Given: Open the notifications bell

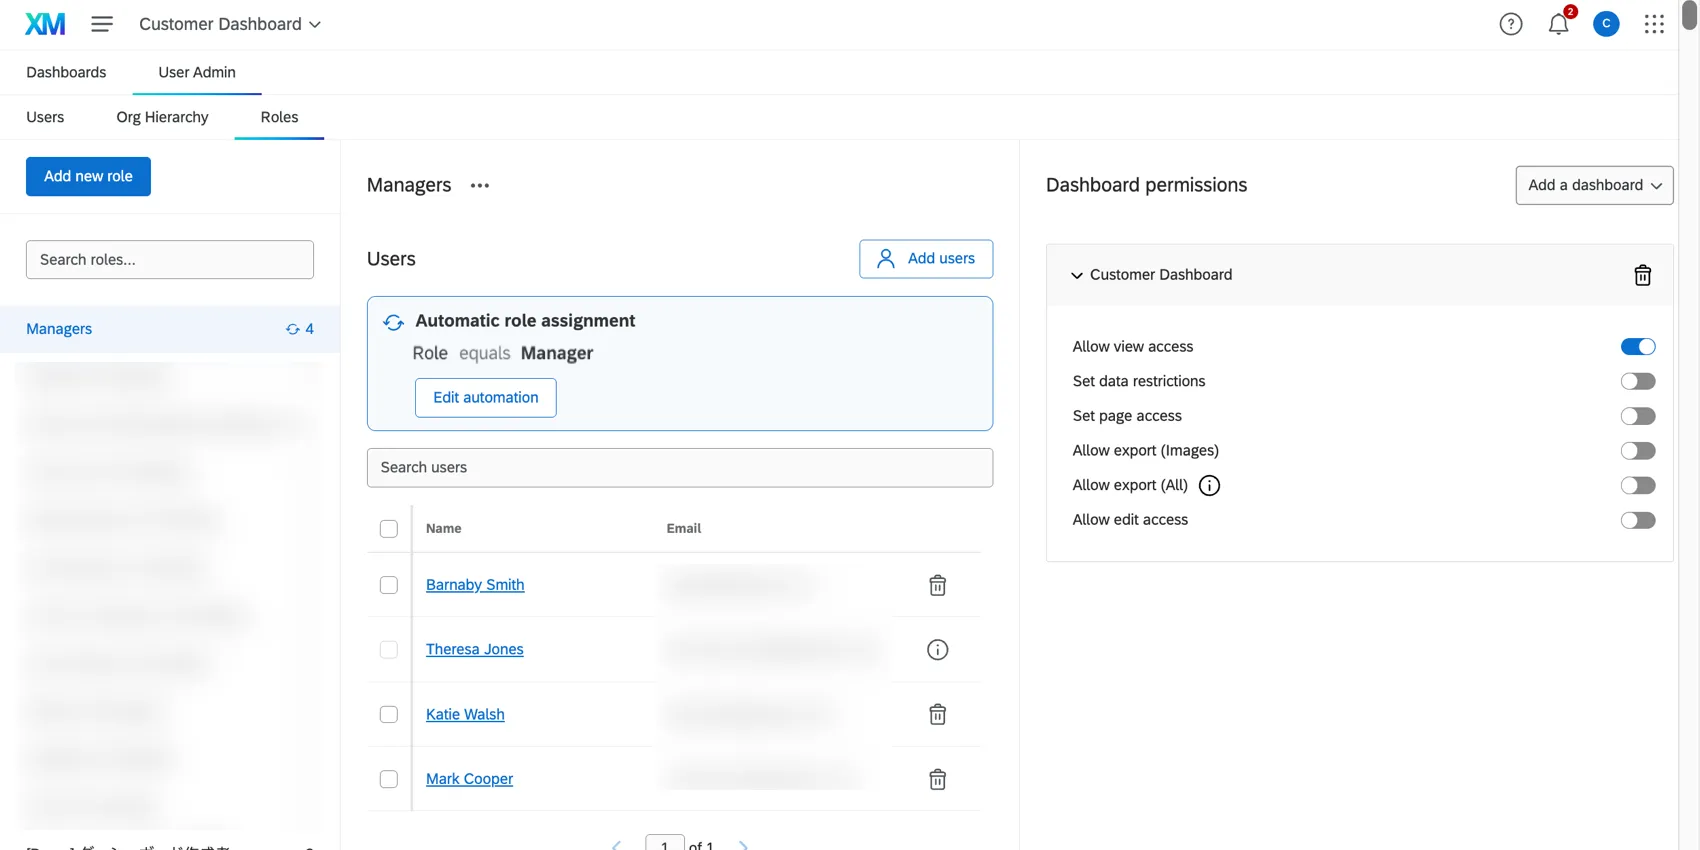Looking at the screenshot, I should pos(1559,24).
